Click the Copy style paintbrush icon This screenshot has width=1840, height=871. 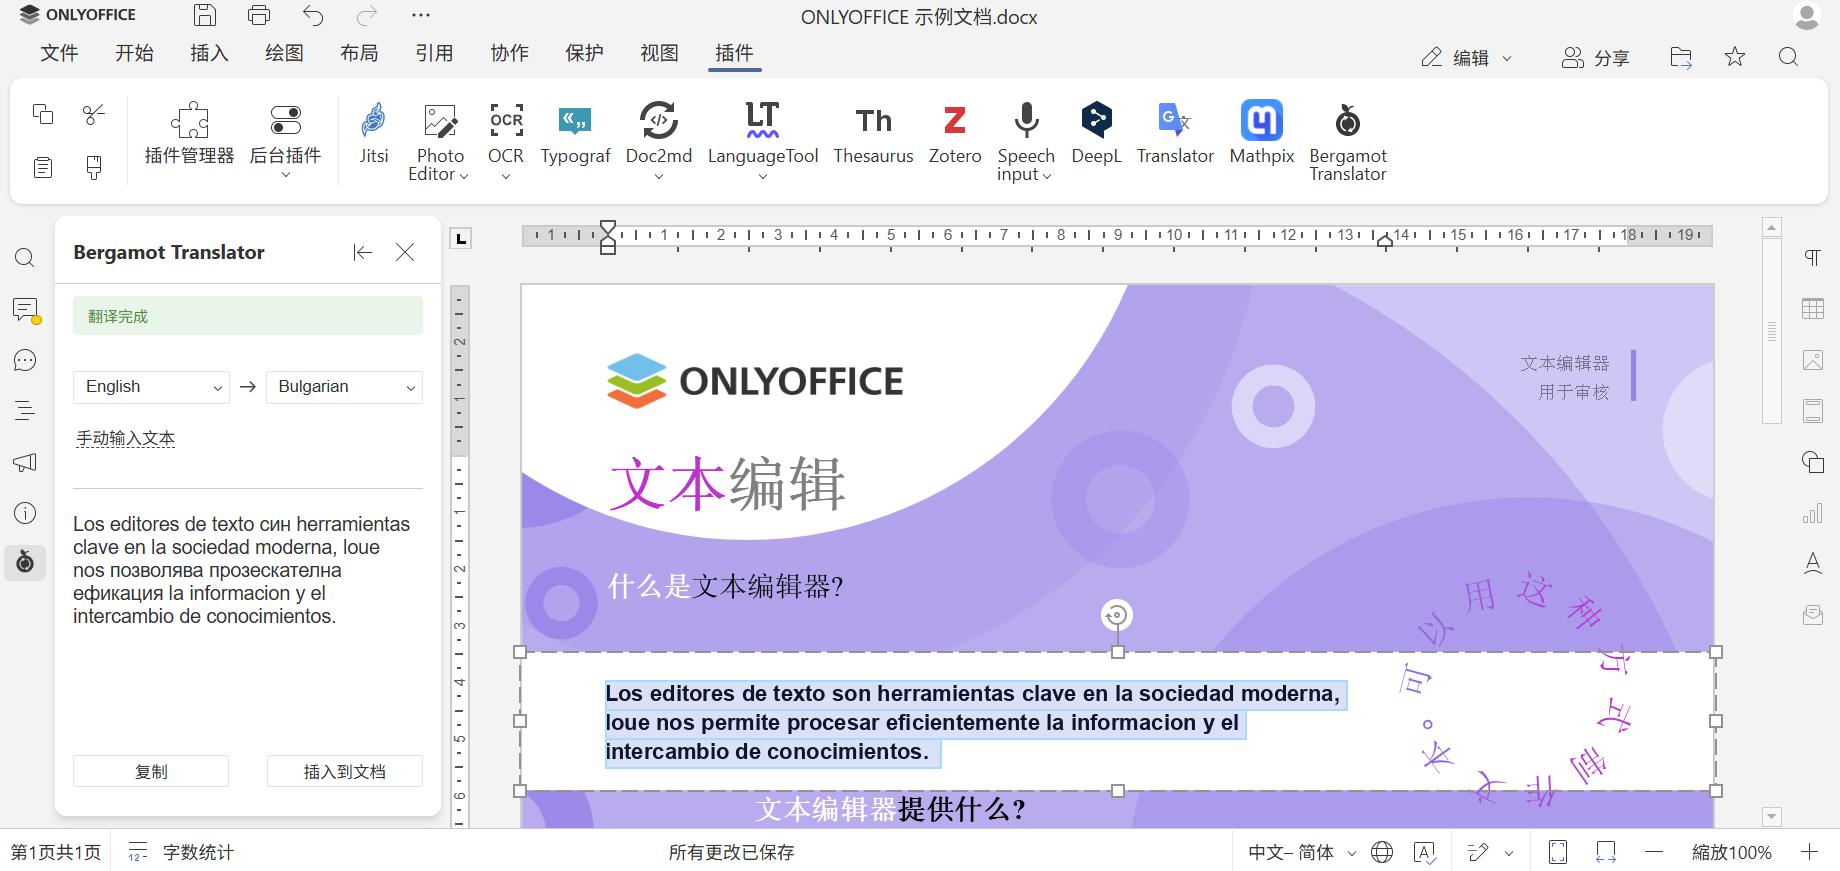pos(94,167)
